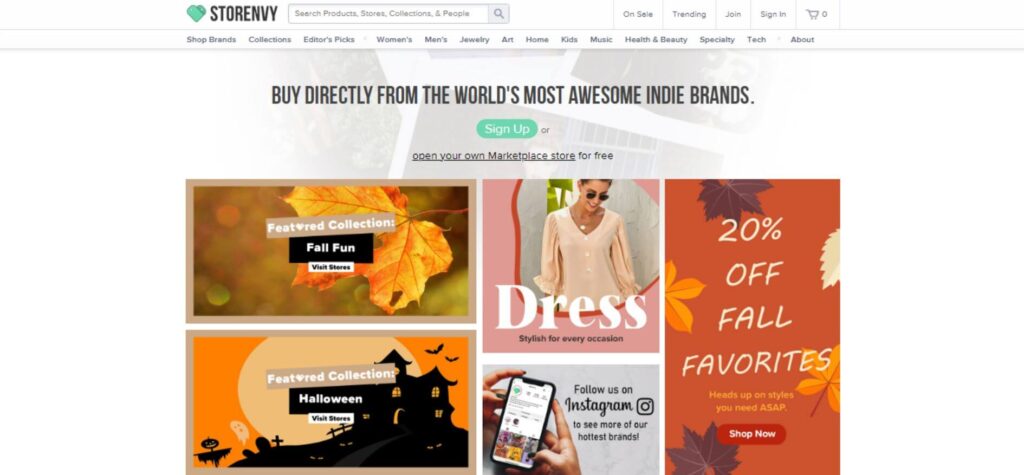The width and height of the screenshot is (1024, 475).
Task: Open the Dress promotional banner
Action: [x=571, y=266]
